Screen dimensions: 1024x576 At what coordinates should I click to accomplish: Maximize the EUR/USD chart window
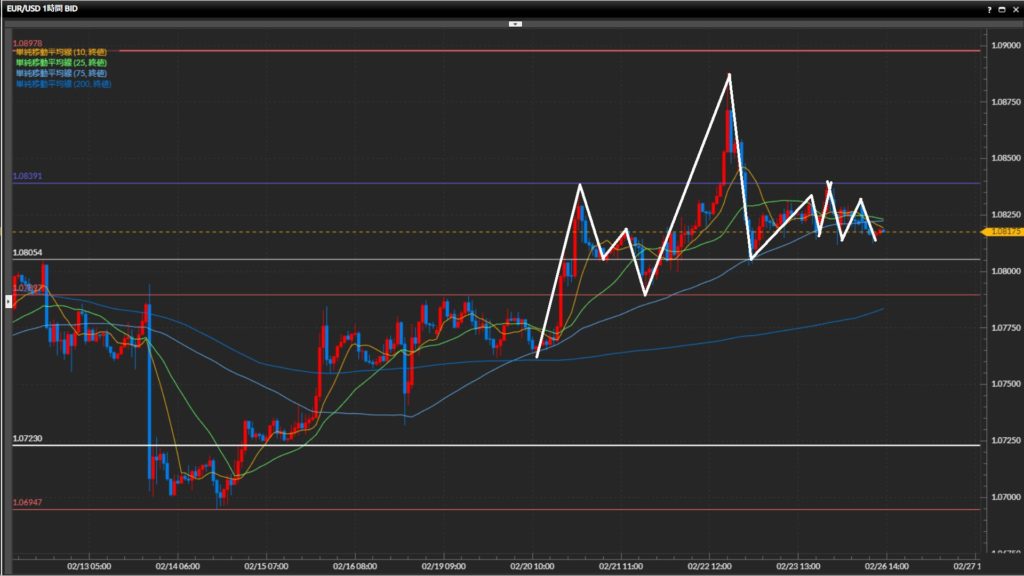click(1002, 8)
